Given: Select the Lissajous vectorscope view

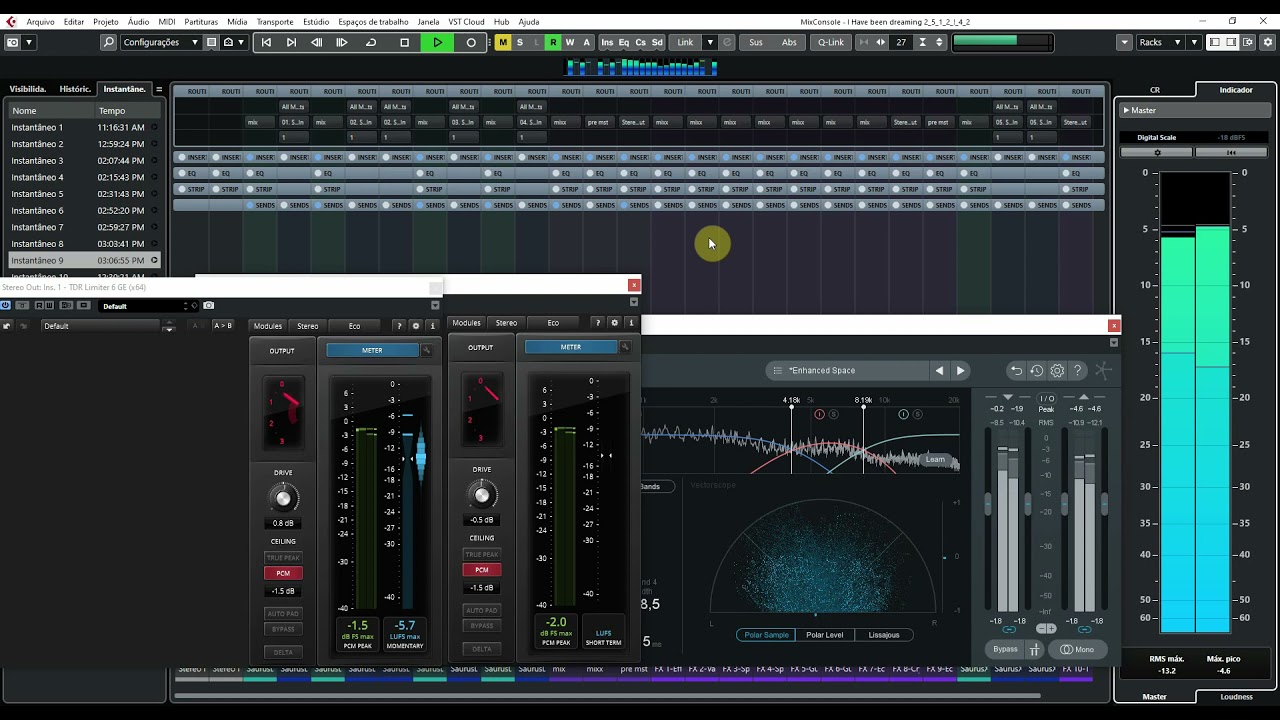Looking at the screenshot, I should click(883, 635).
